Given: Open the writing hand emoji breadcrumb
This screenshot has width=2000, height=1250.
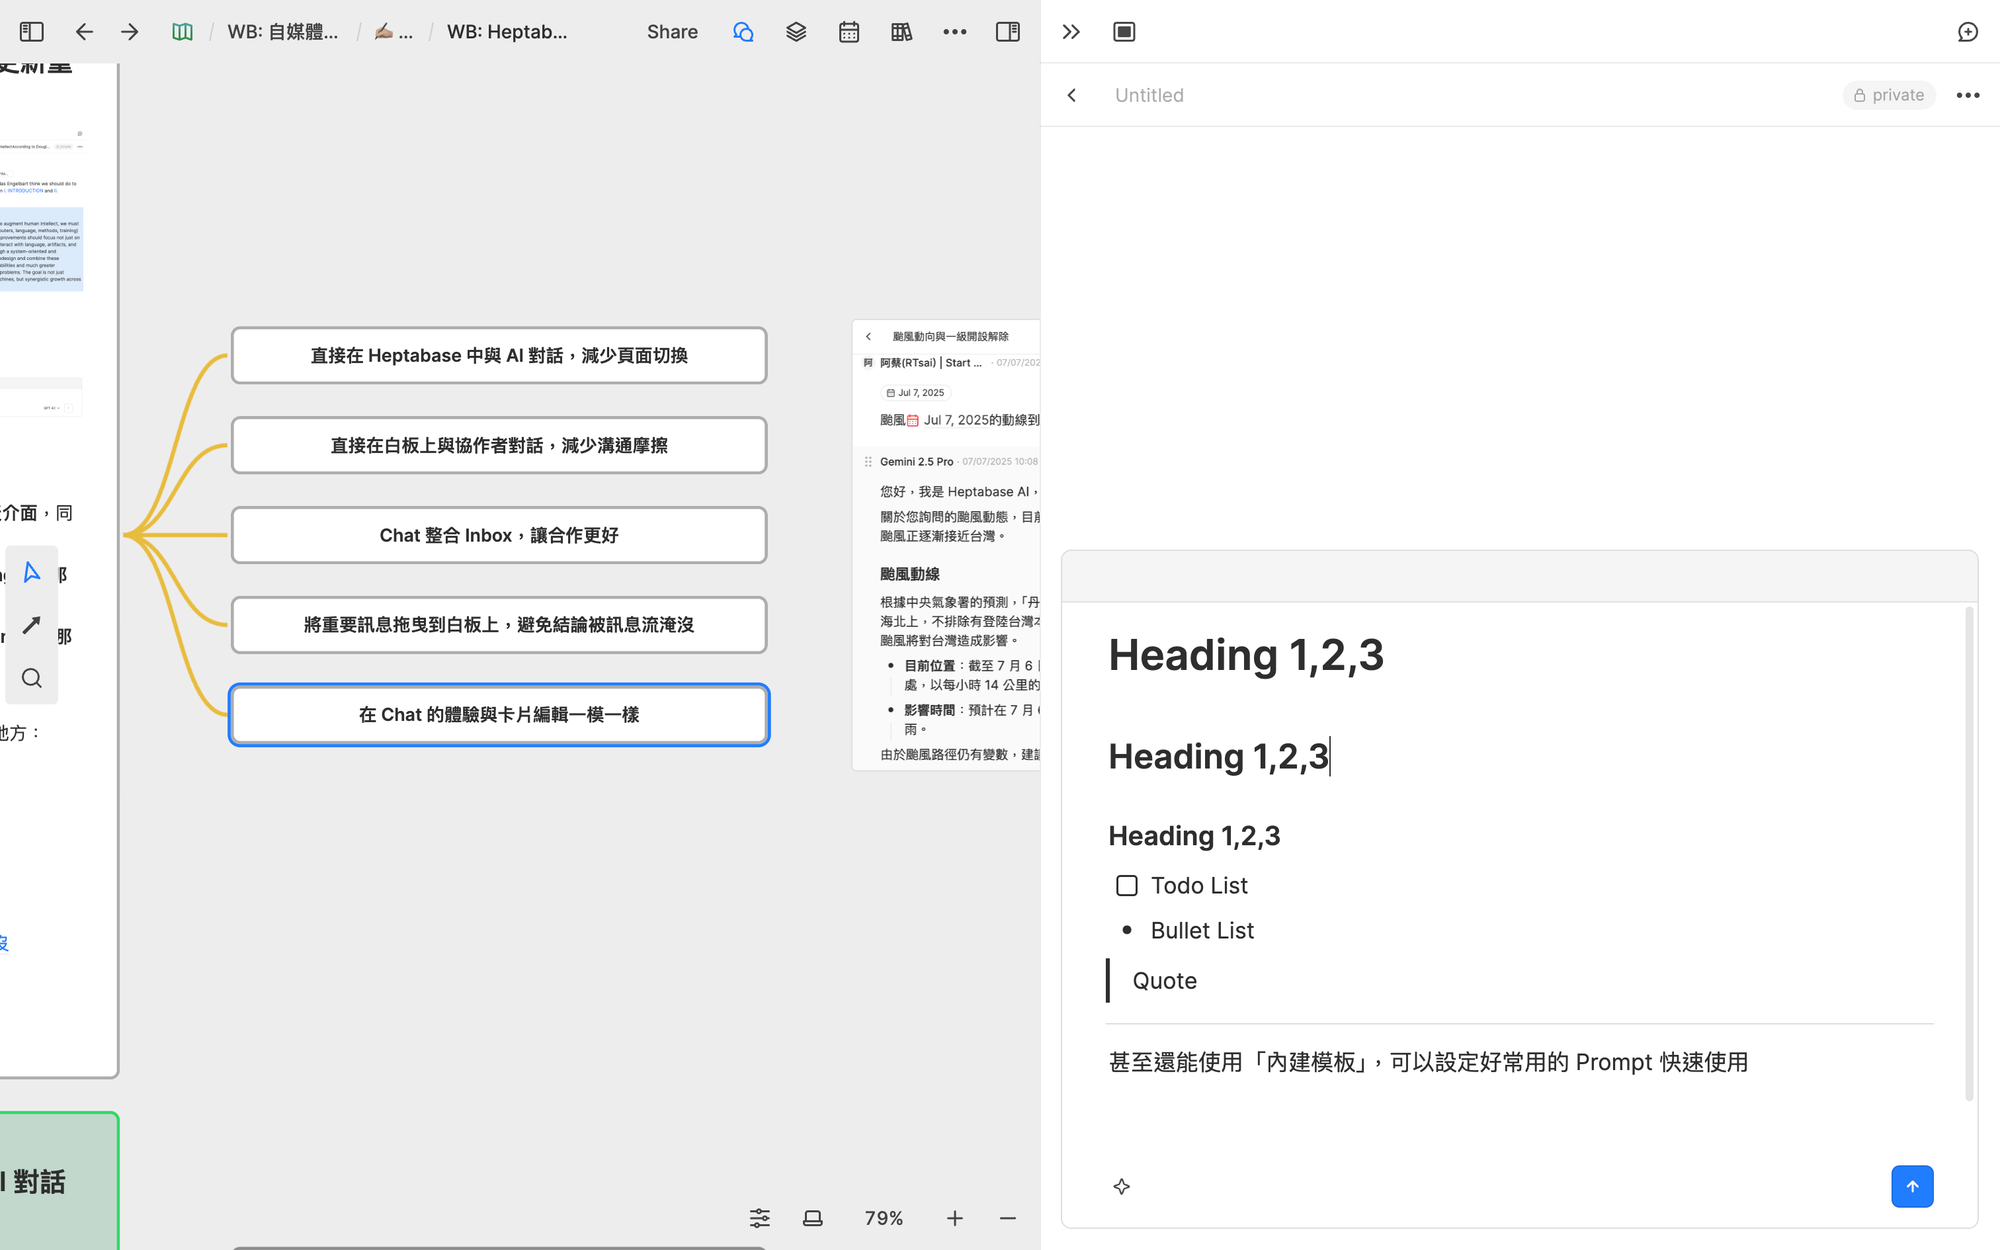Looking at the screenshot, I should click(x=393, y=32).
